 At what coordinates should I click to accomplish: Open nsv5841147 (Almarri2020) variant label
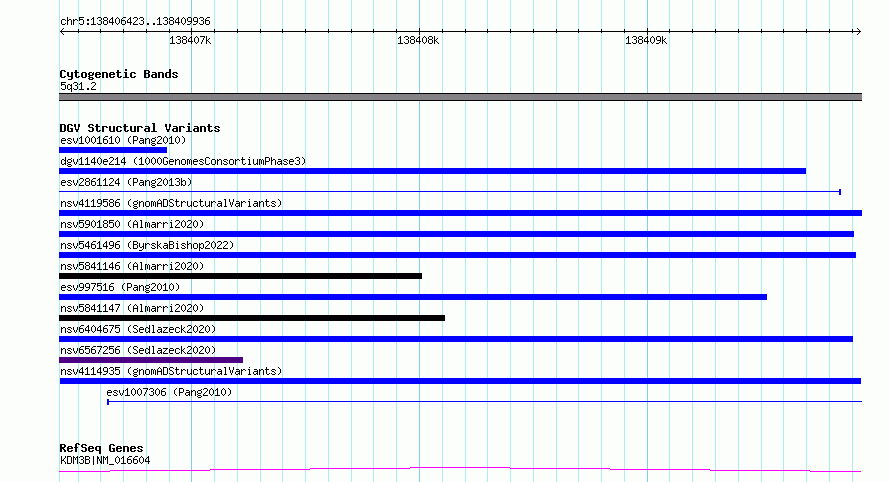pos(132,308)
